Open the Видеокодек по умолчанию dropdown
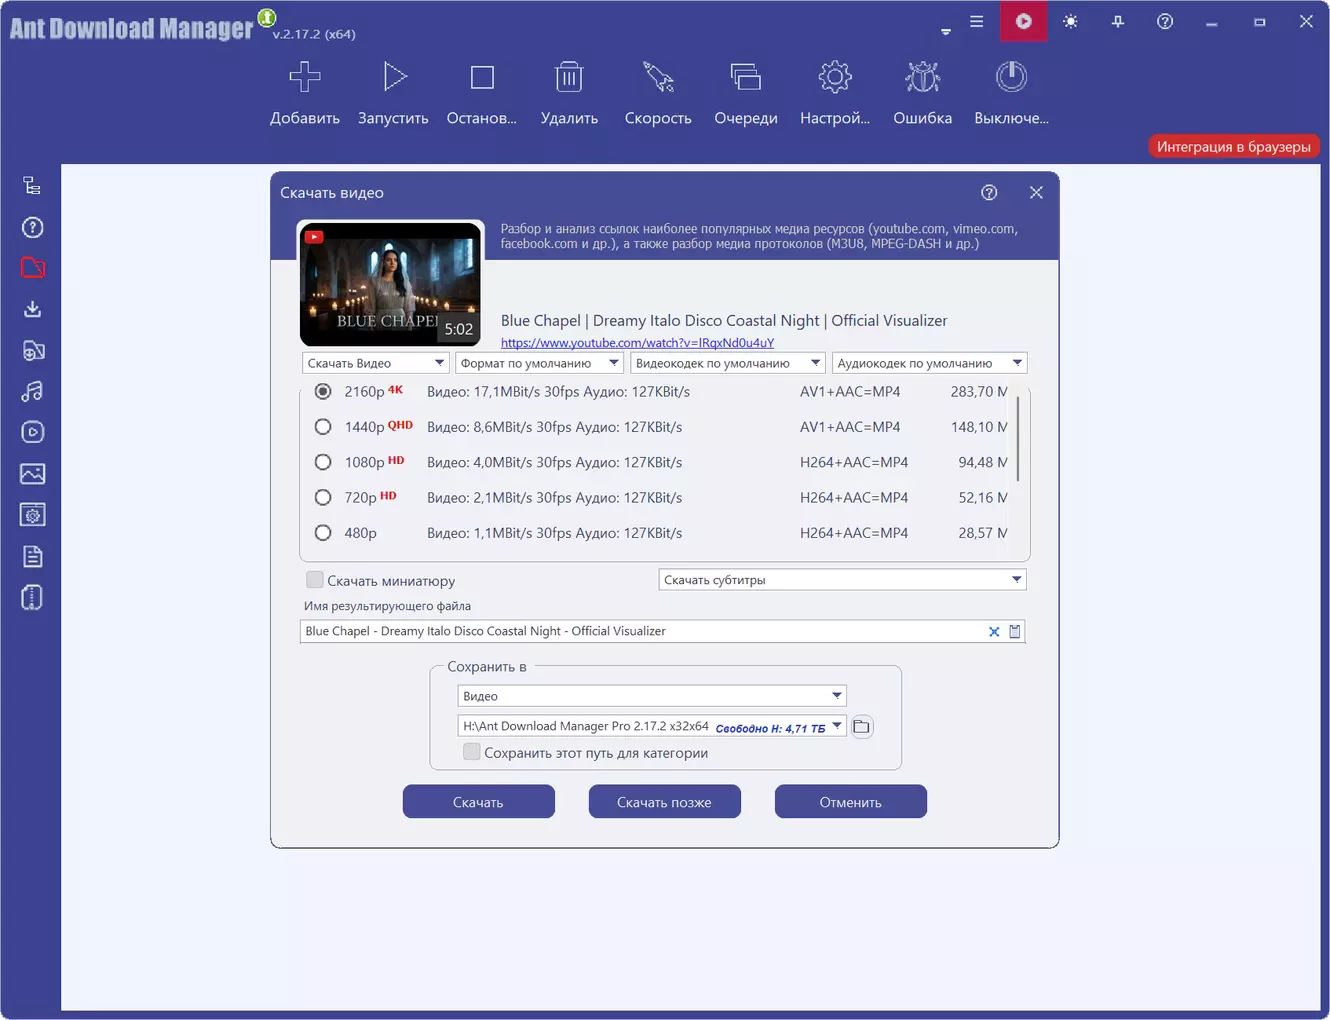Screen dimensions: 1330x1020 pos(728,363)
